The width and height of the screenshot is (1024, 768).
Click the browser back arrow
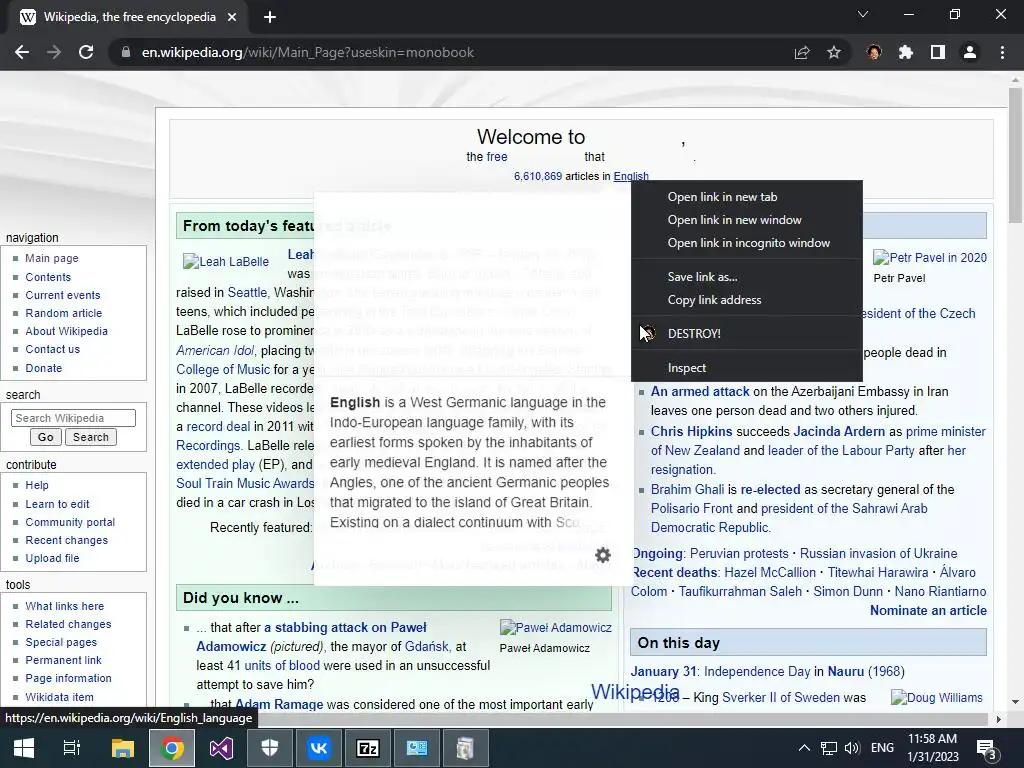(x=22, y=52)
